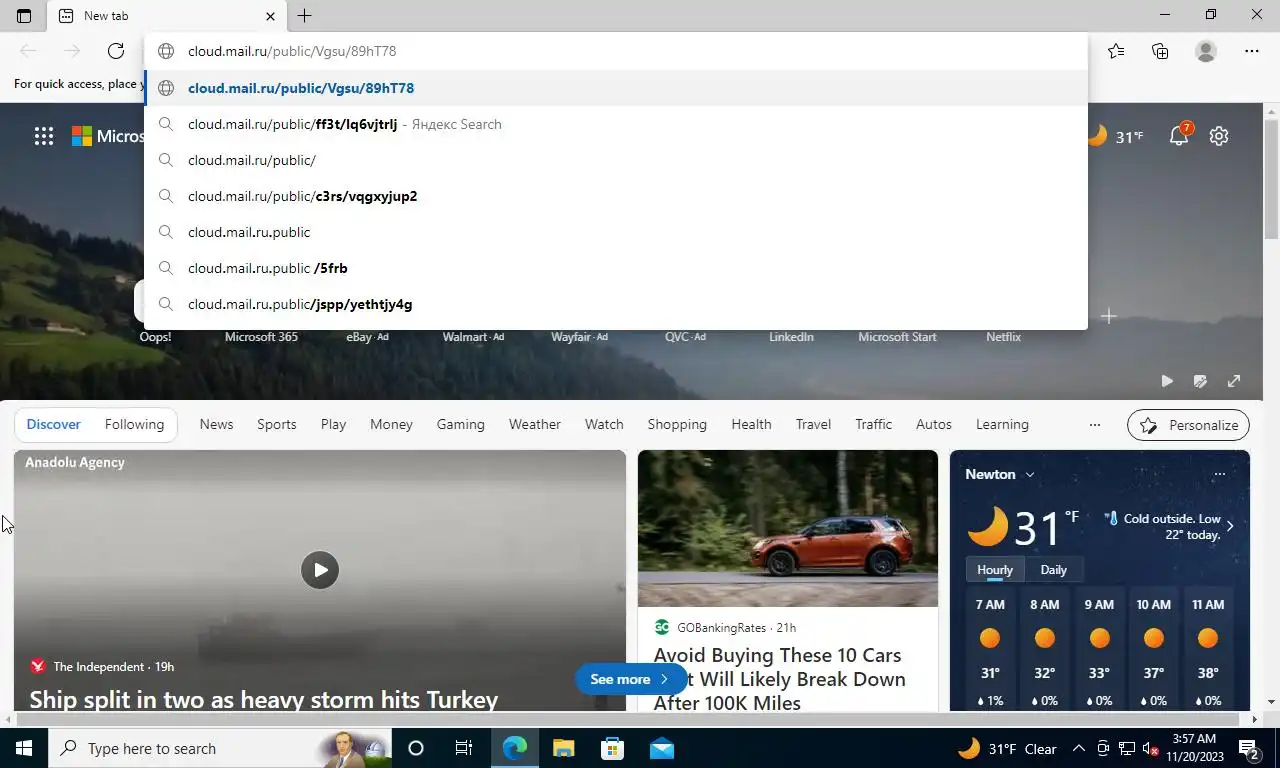Play the background video
The width and height of the screenshot is (1280, 768).
pos(1167,381)
